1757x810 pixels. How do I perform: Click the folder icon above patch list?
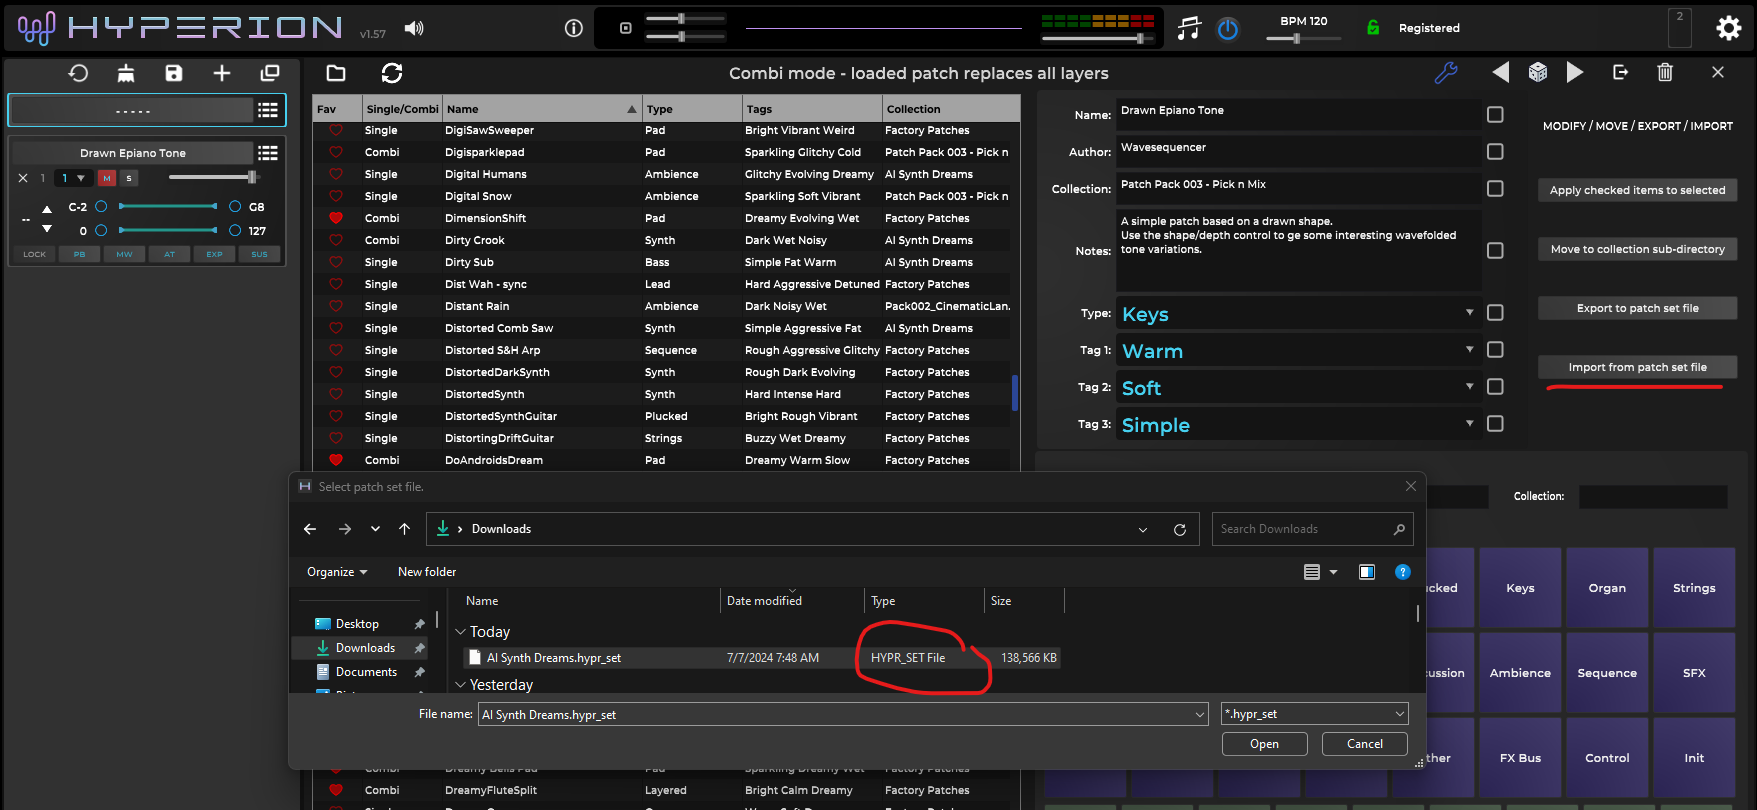coord(336,73)
